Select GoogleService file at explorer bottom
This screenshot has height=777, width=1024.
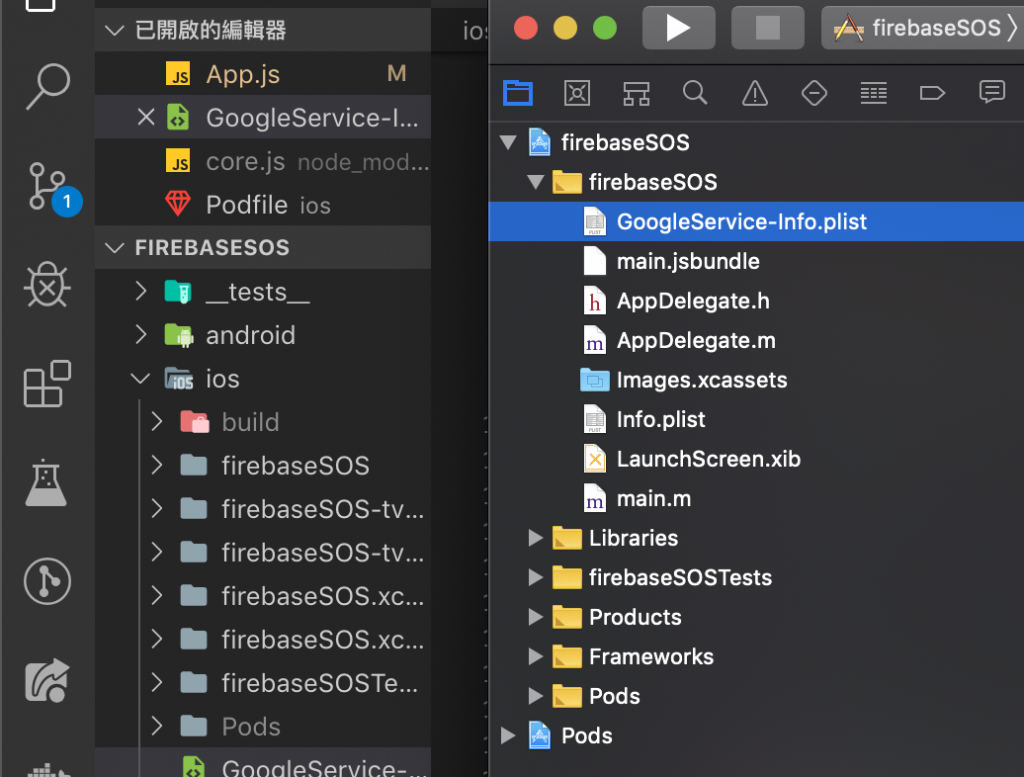(263, 764)
